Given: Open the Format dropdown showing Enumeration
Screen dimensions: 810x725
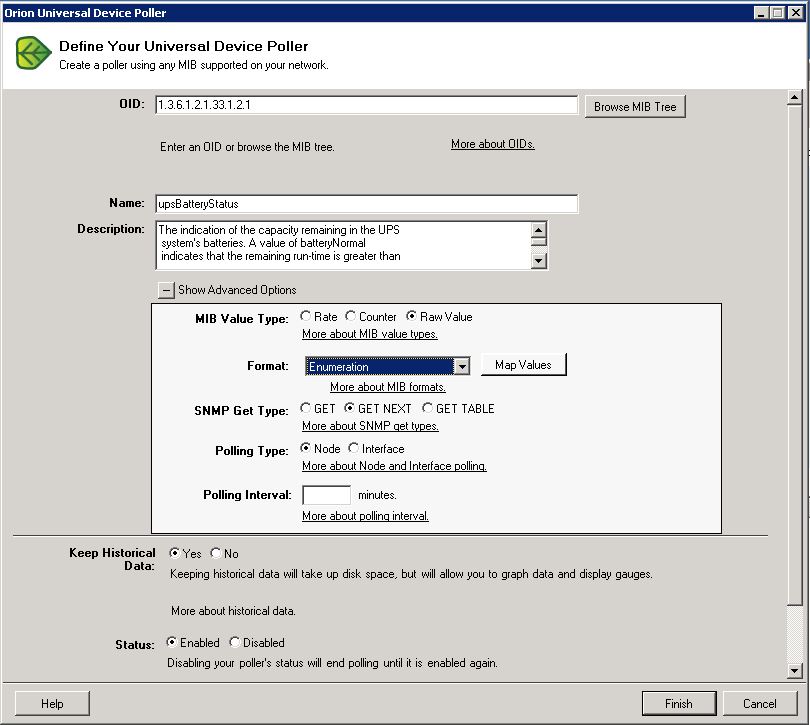Looking at the screenshot, I should pos(462,366).
